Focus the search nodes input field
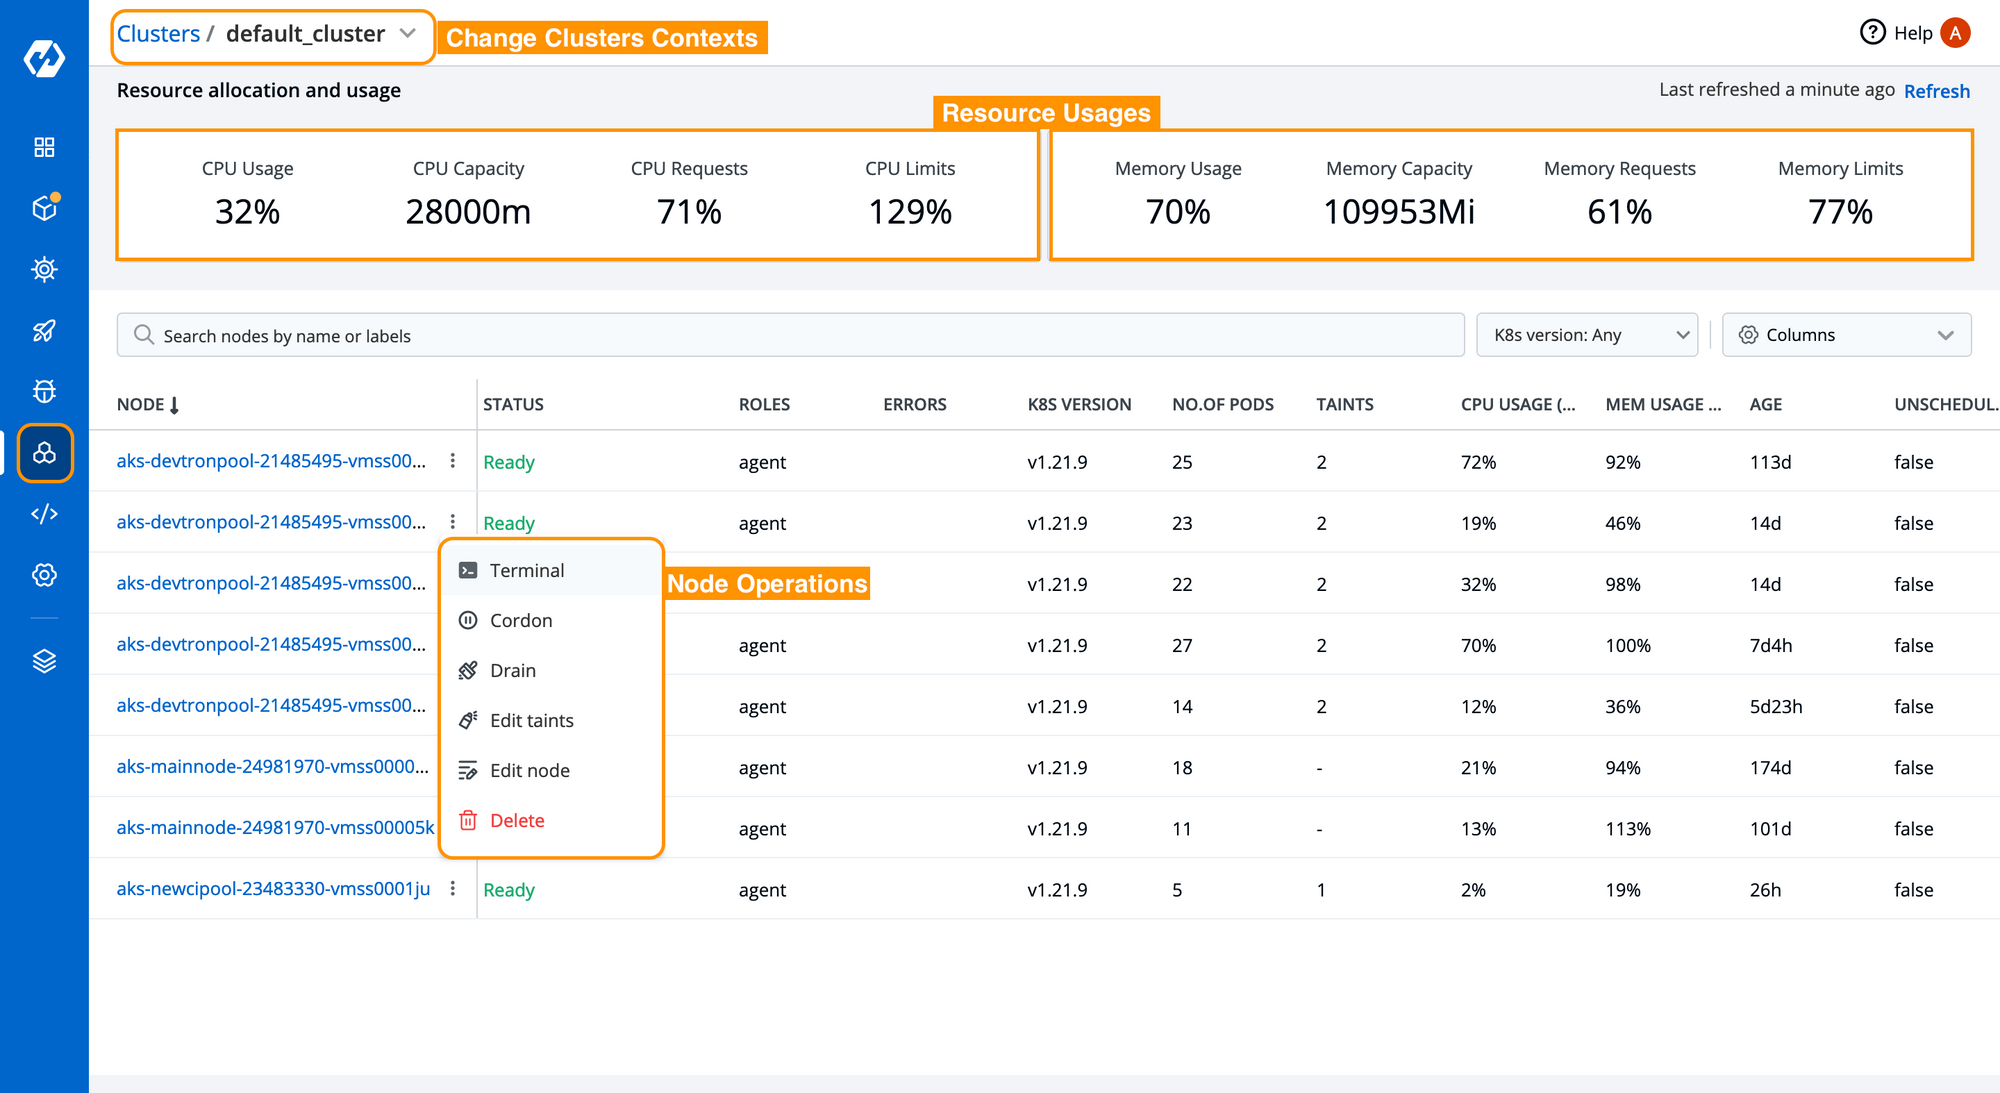The image size is (2000, 1093). click(x=790, y=335)
